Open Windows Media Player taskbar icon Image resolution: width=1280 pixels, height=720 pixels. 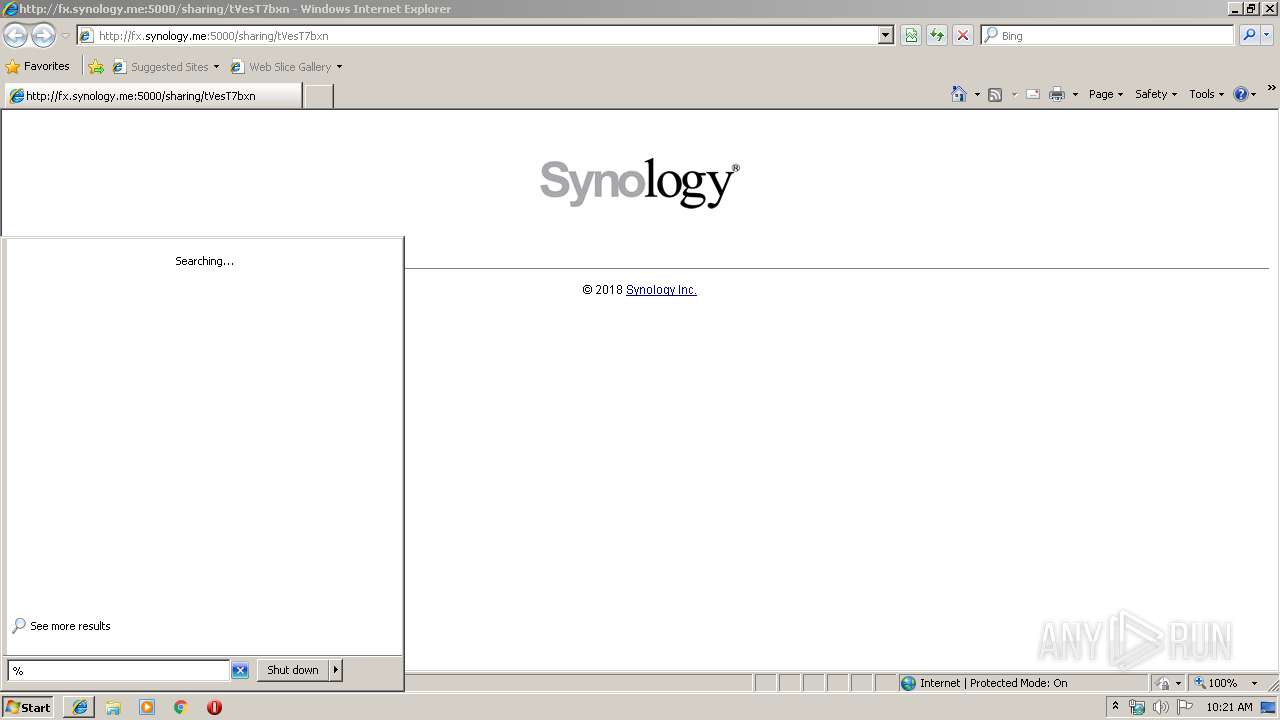coord(147,707)
